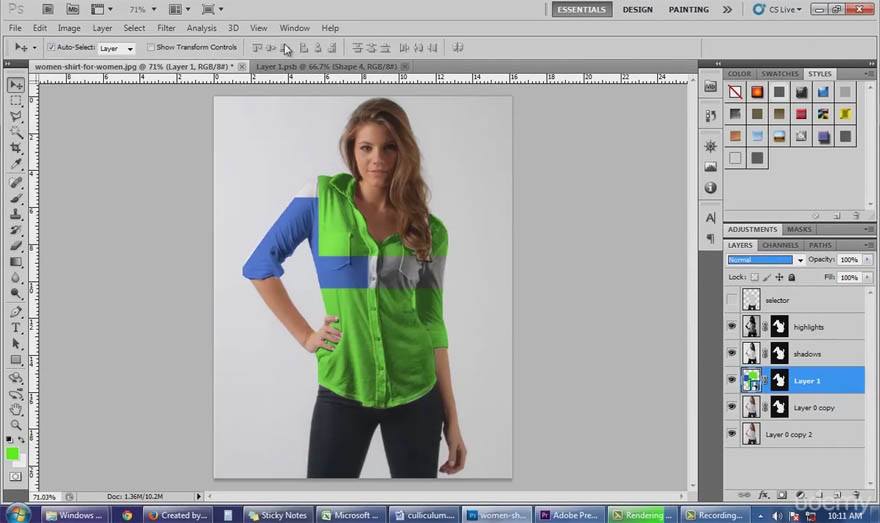Select the History Brush tool
Viewport: 880px width, 523px height.
[x=16, y=230]
